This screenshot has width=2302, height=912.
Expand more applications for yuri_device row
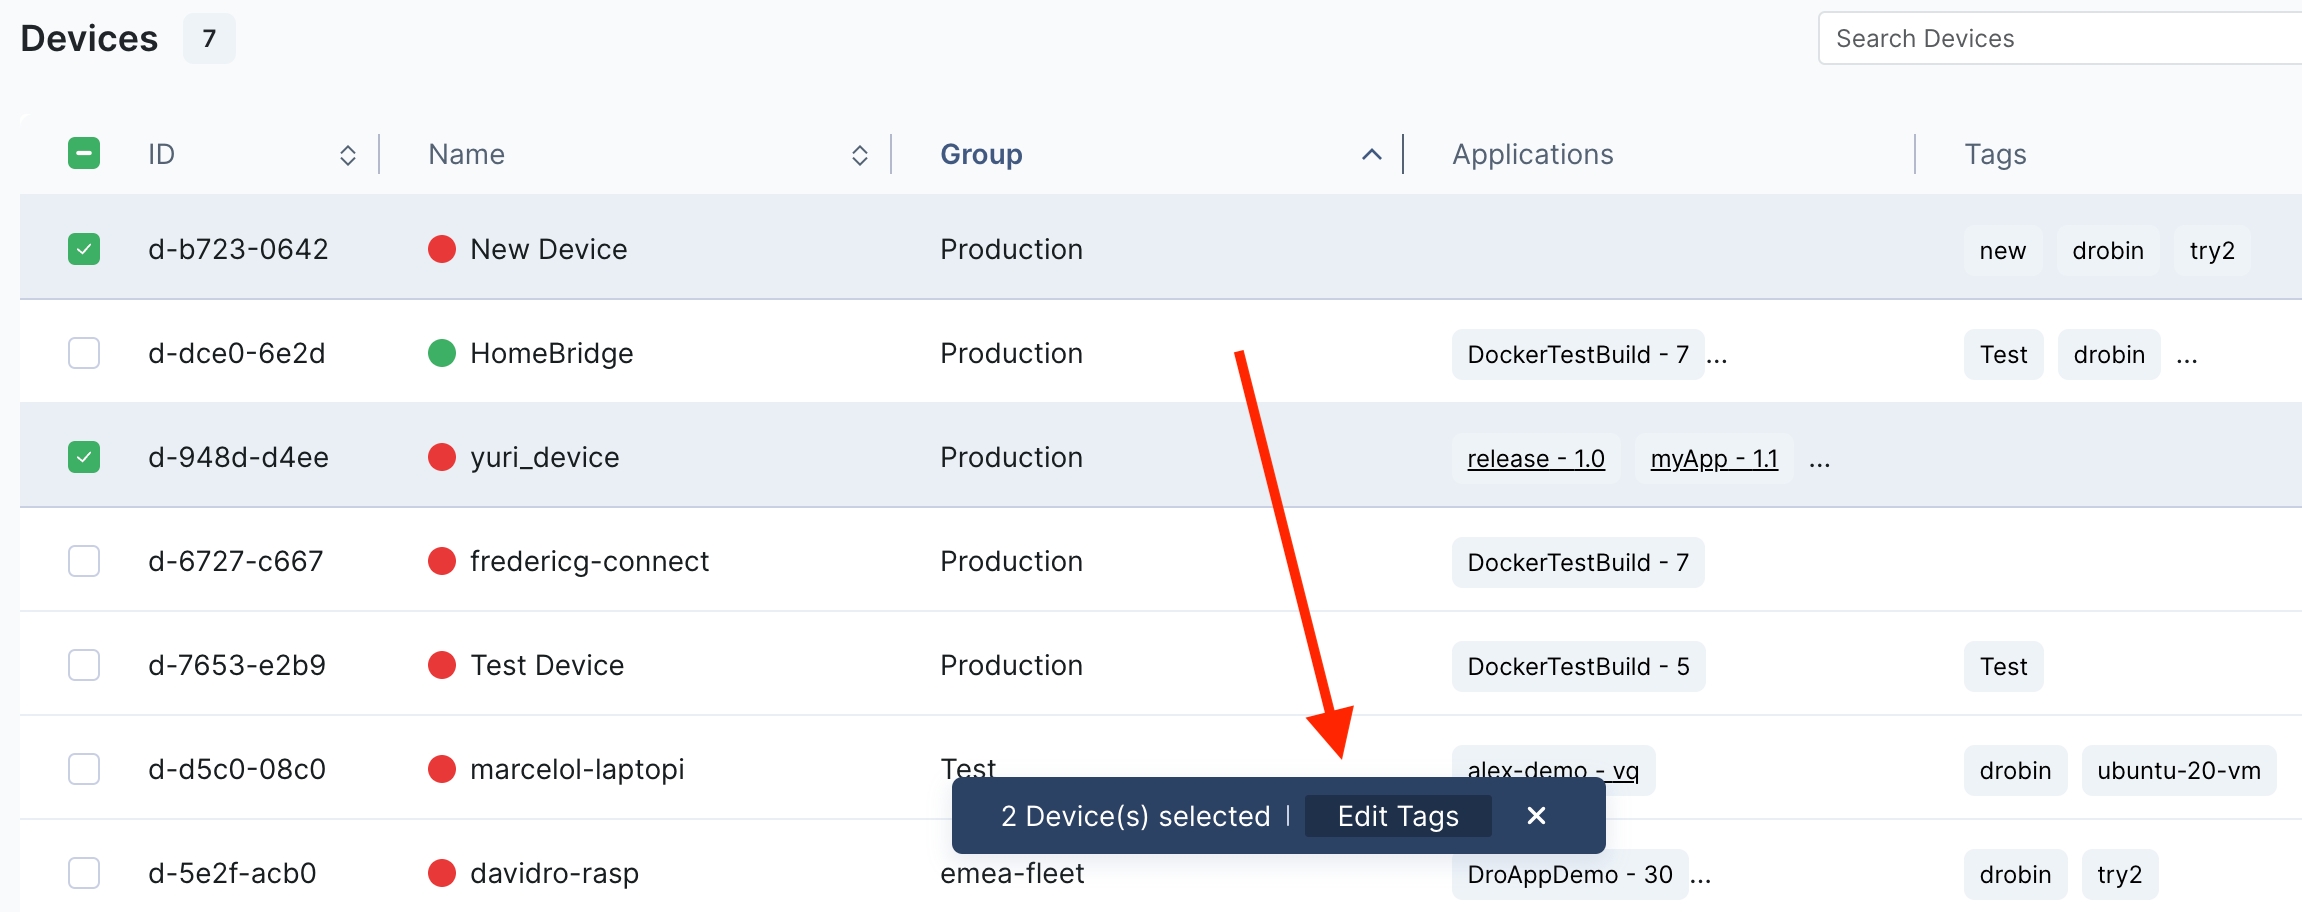pos(1819,460)
